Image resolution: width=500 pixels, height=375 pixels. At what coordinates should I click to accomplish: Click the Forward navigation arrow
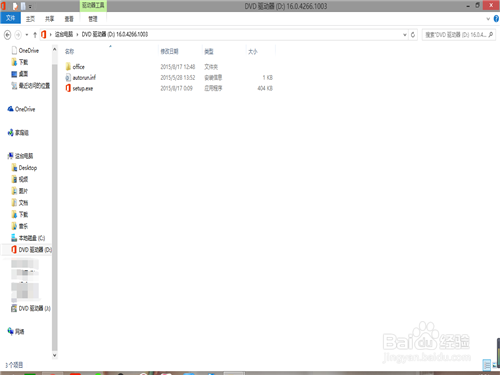coord(18,34)
